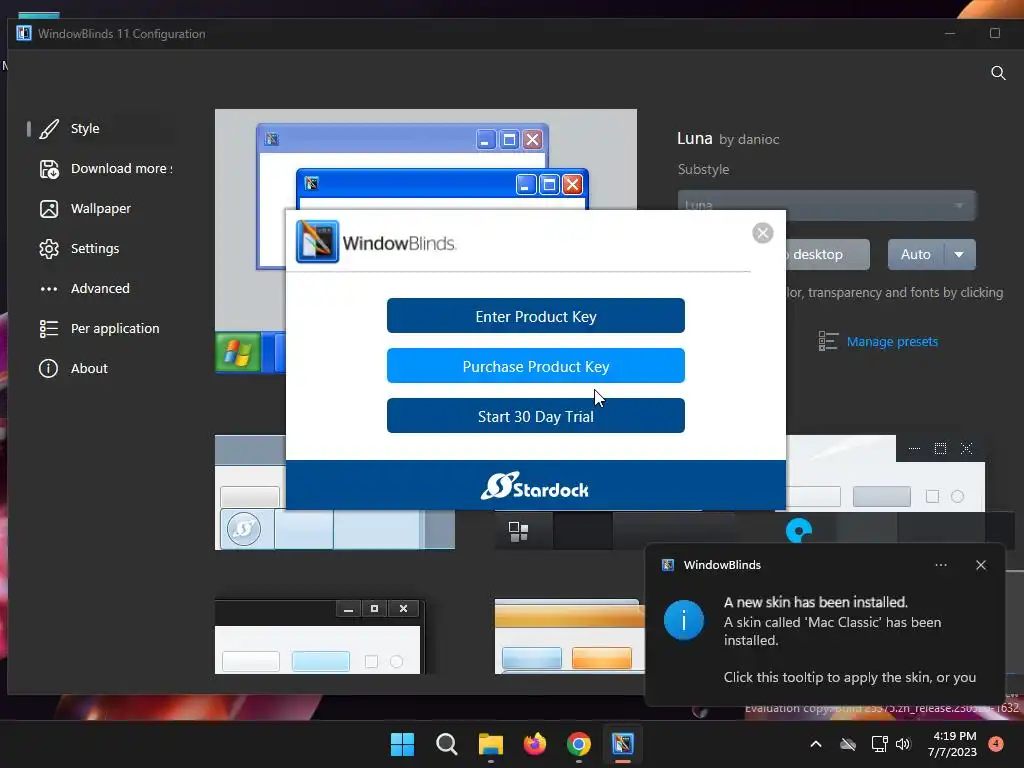Open the Advanced section

100,288
